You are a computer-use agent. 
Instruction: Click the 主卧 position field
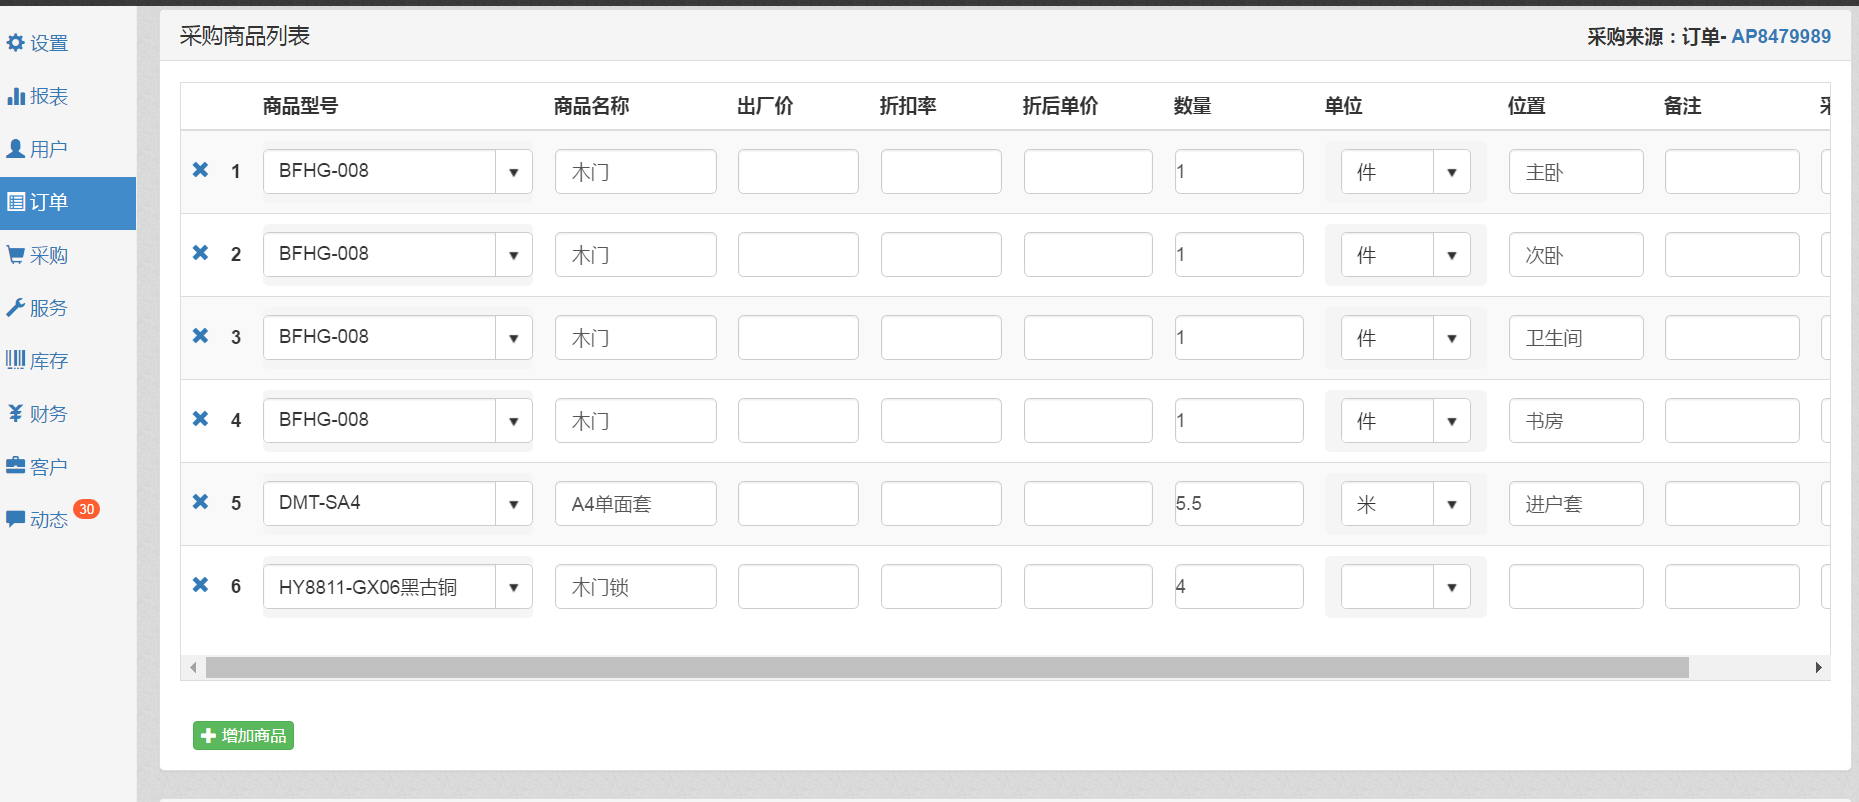click(x=1576, y=172)
